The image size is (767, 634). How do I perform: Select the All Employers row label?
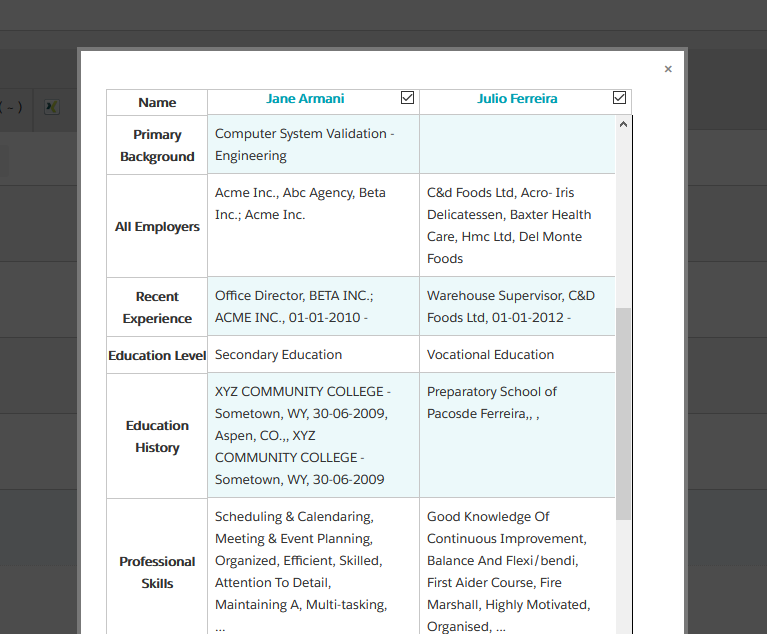[x=157, y=227]
